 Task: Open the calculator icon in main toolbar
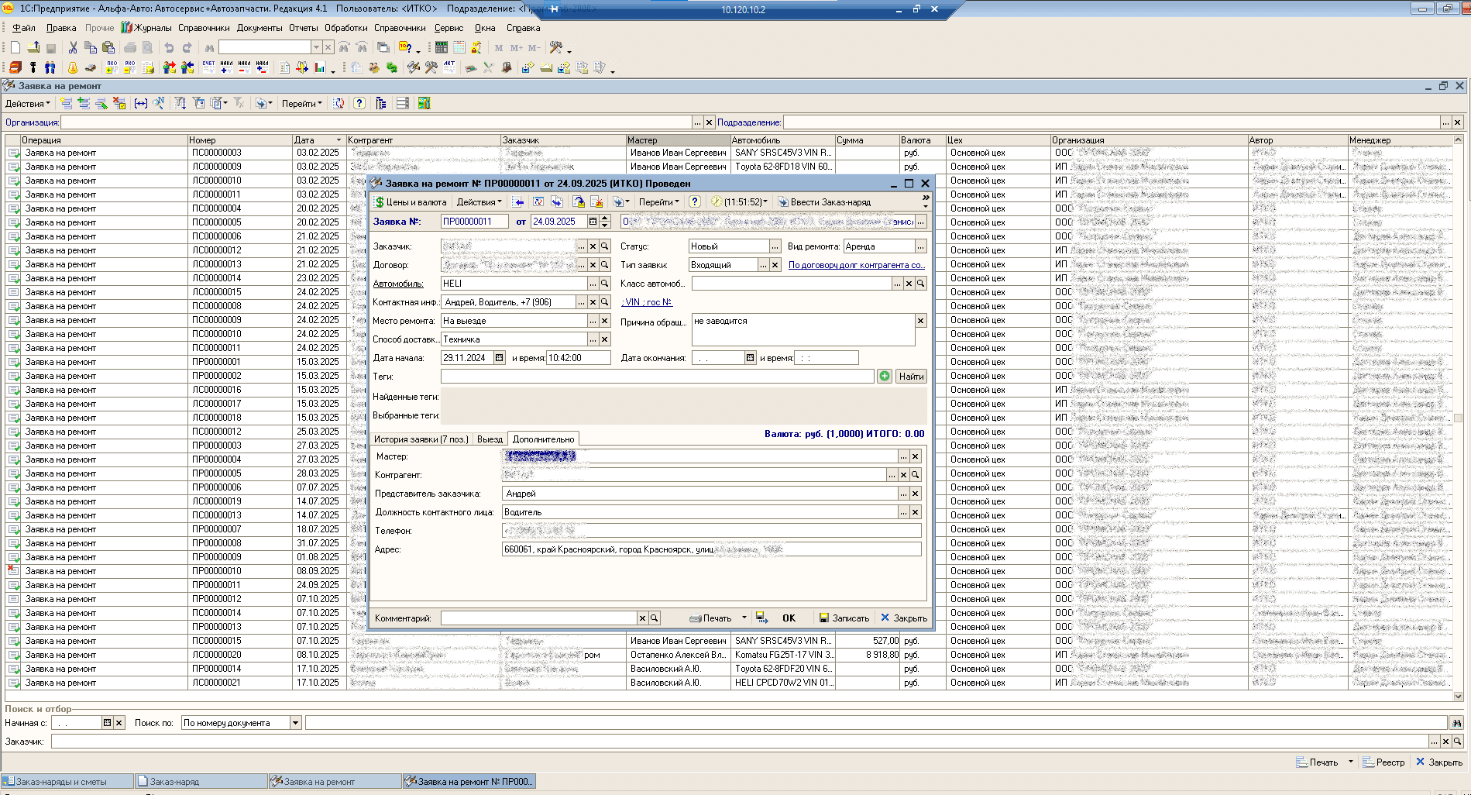pos(441,47)
